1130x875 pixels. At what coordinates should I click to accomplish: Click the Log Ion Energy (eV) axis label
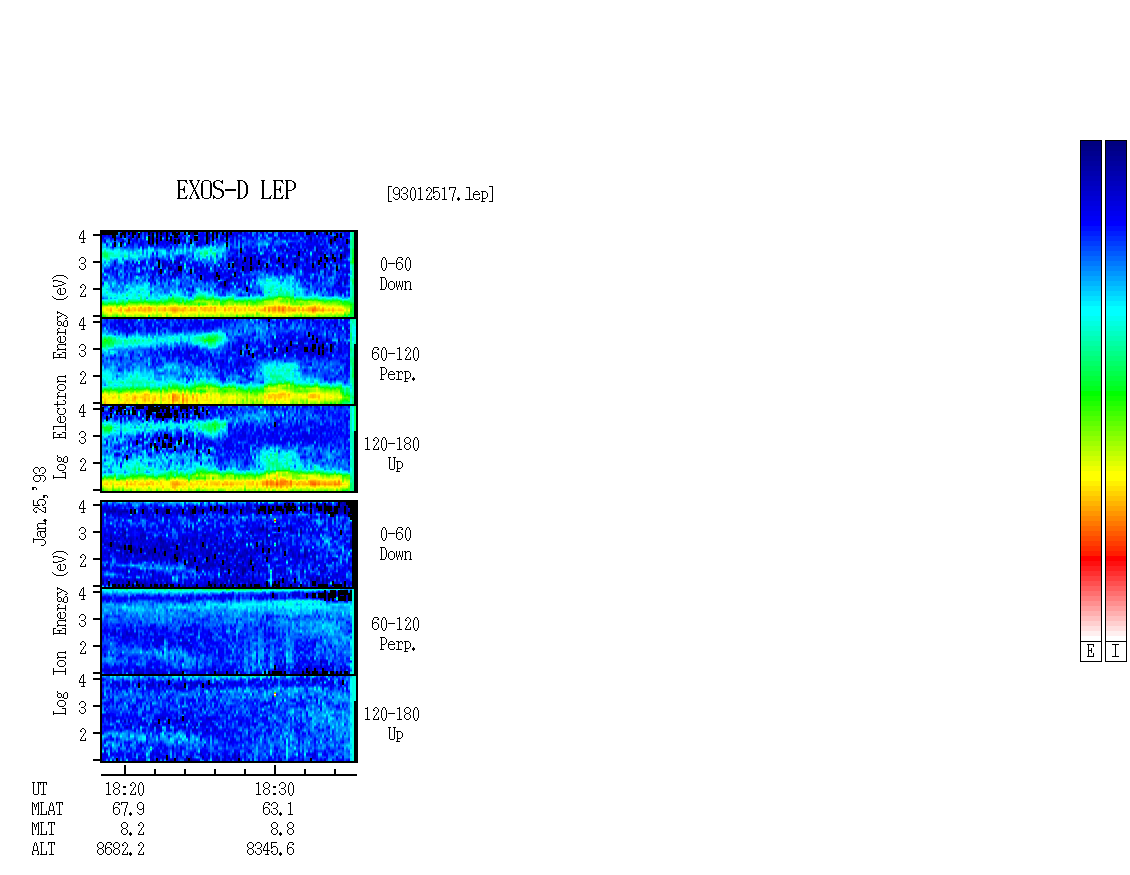[60, 632]
